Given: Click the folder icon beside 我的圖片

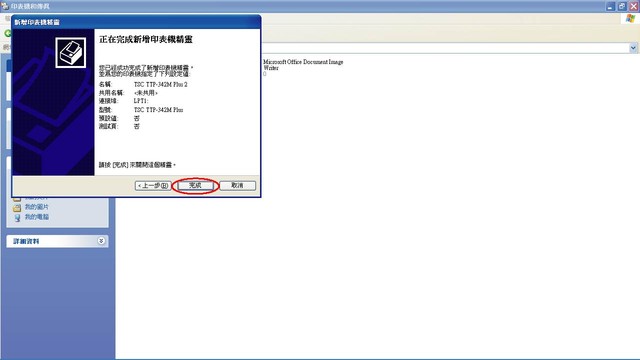Looking at the screenshot, I should [17, 208].
